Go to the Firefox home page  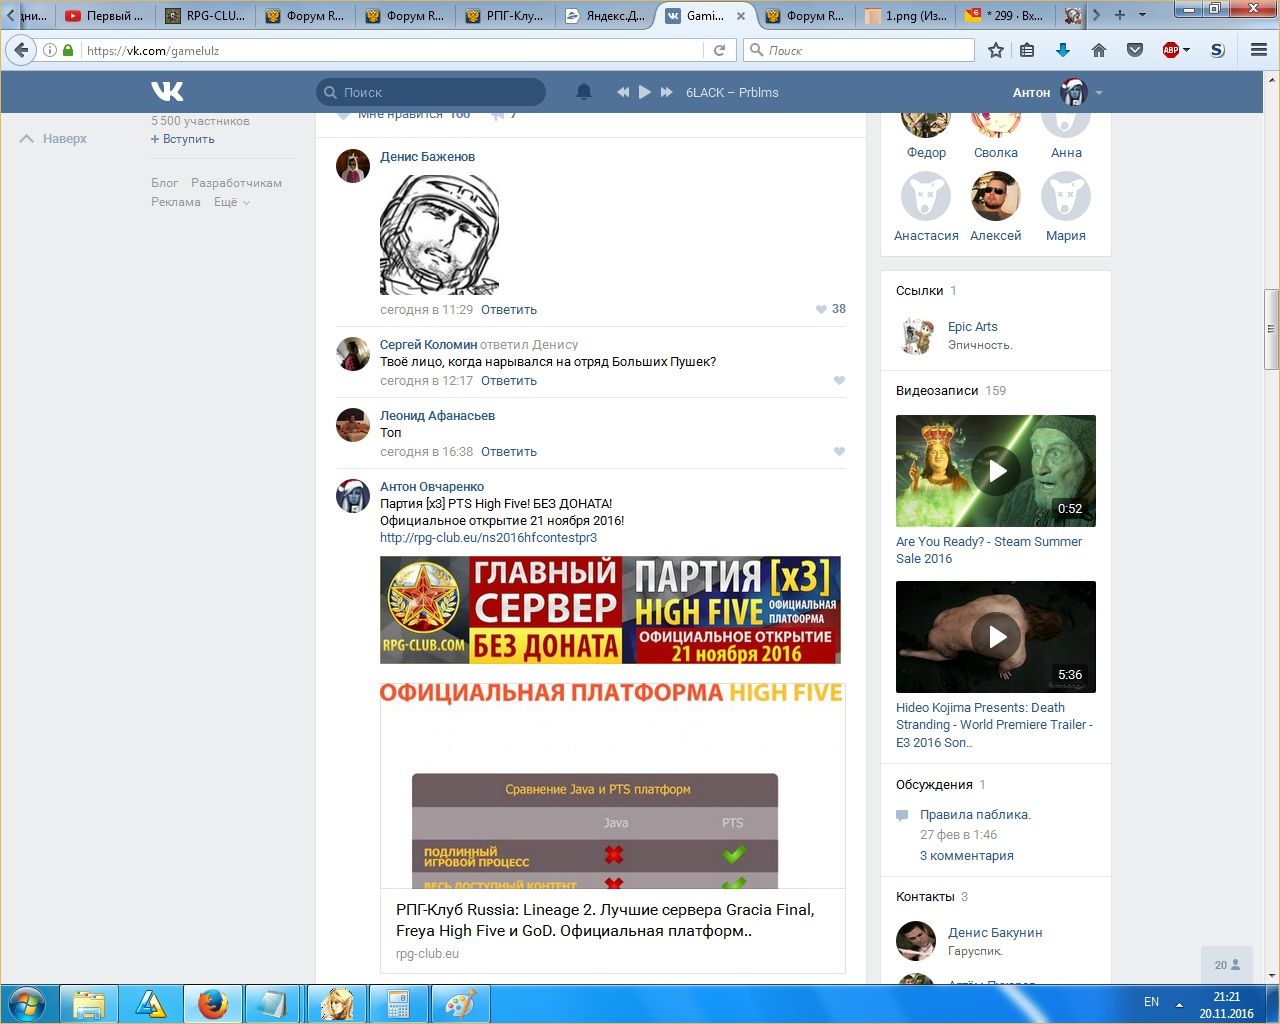click(1099, 50)
